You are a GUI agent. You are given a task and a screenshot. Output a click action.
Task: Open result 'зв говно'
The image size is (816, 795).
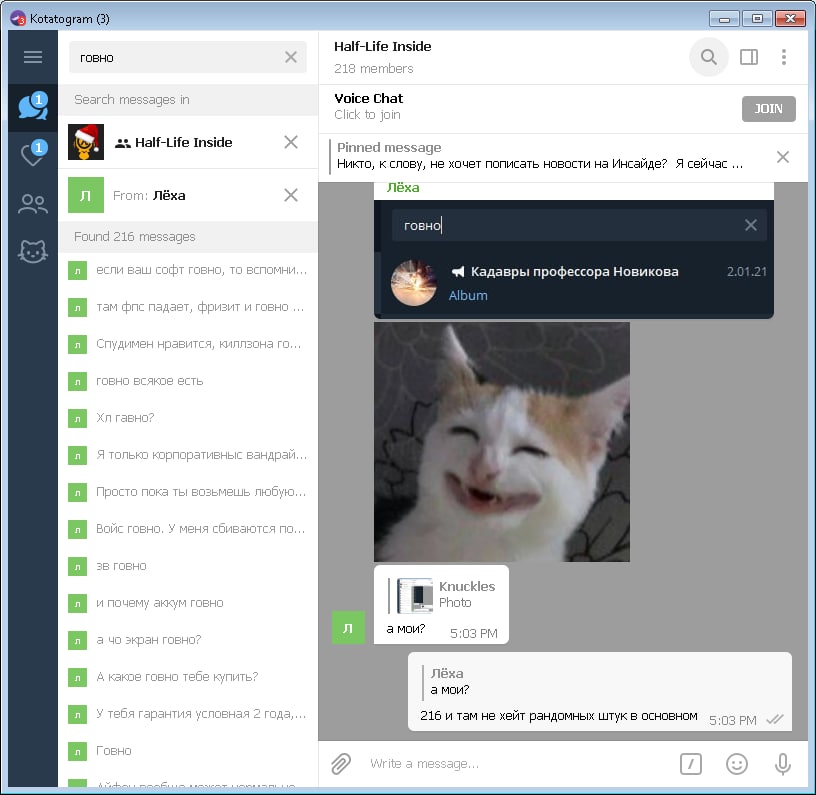pos(188,566)
